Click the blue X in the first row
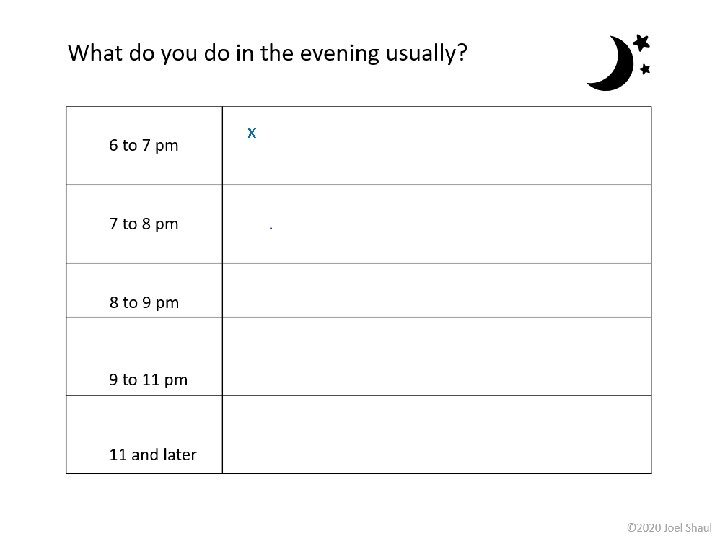 coord(252,133)
